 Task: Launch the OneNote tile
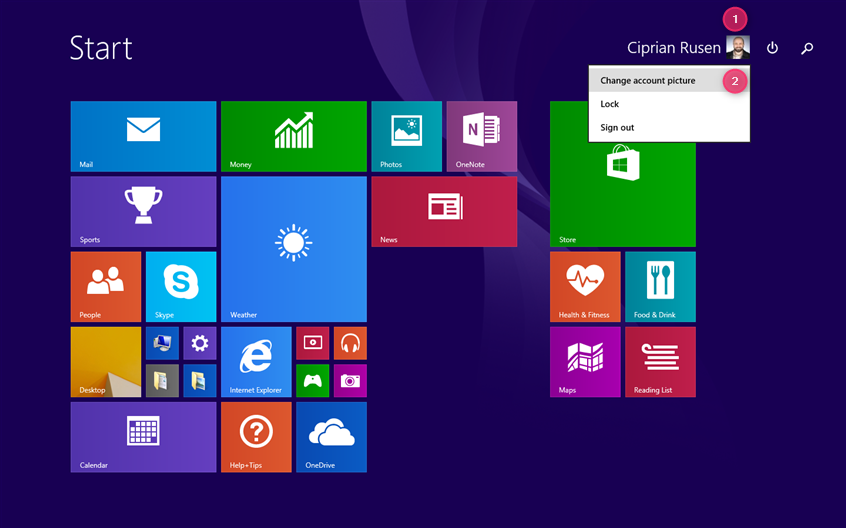point(482,136)
